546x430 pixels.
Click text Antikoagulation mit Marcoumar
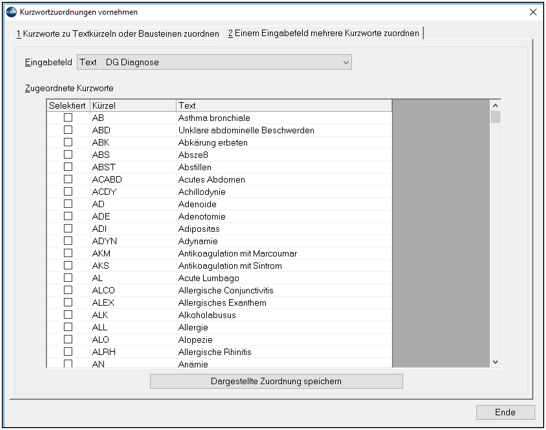(x=237, y=253)
